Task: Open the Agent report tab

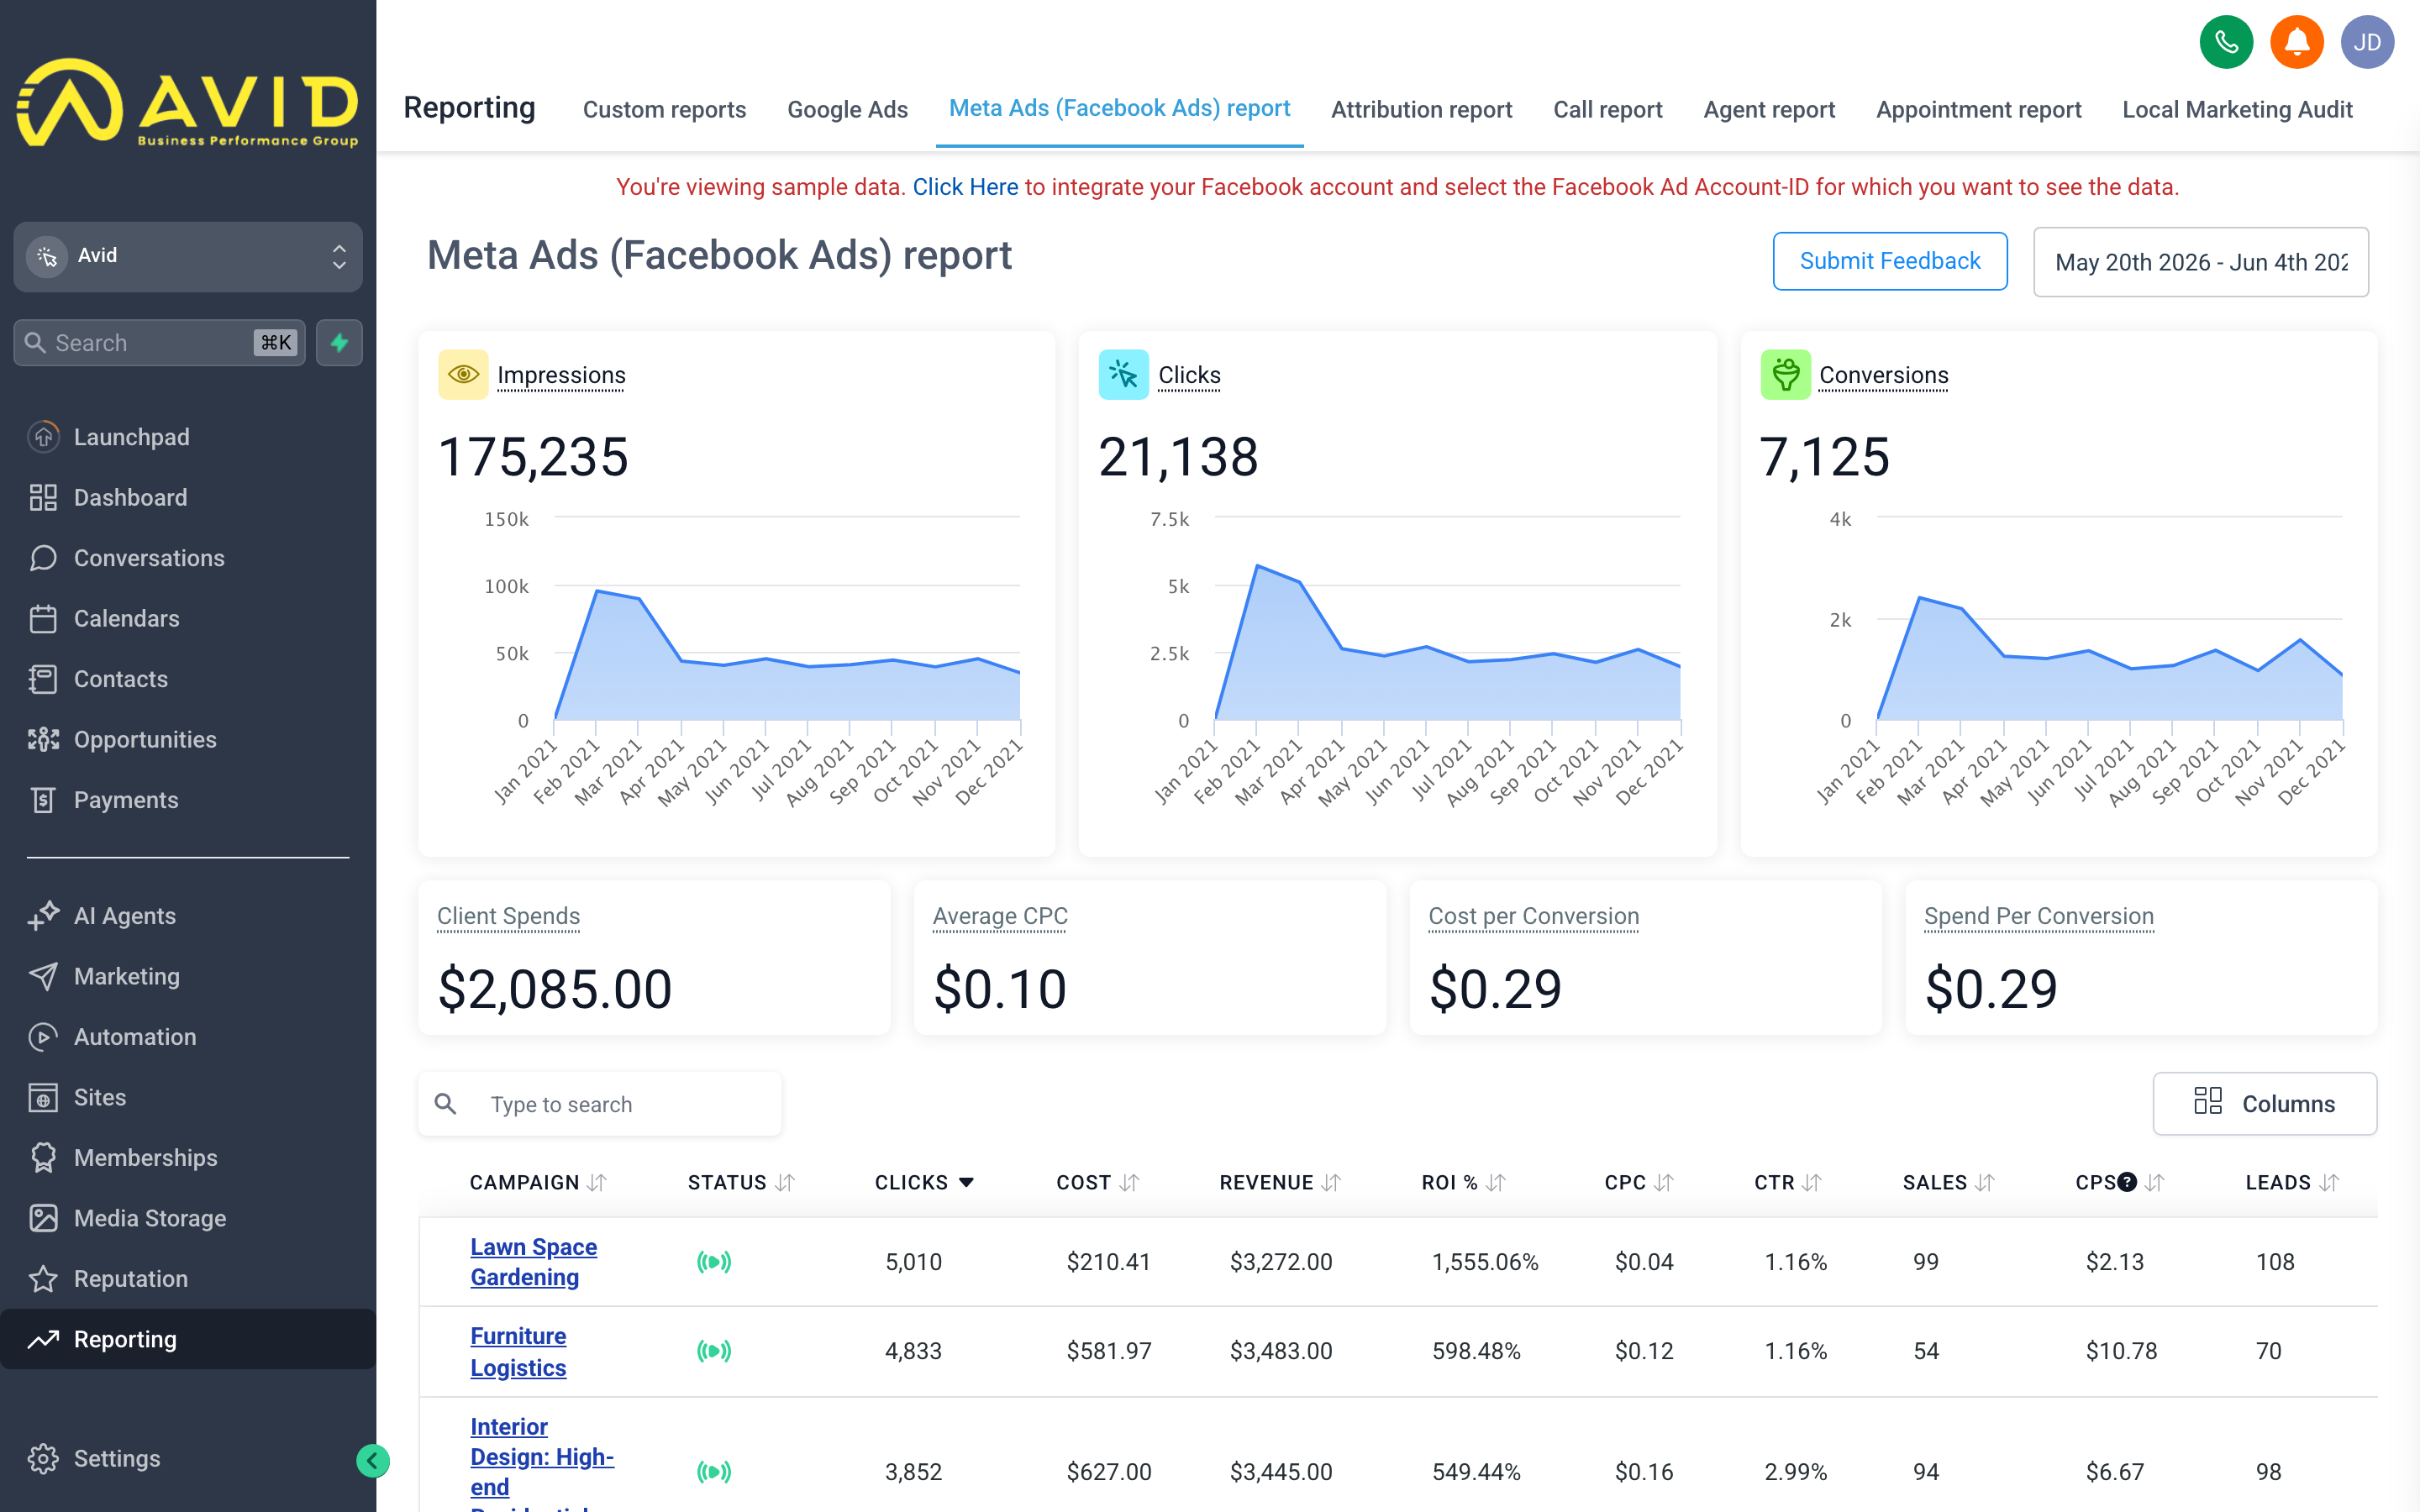Action: click(1769, 109)
